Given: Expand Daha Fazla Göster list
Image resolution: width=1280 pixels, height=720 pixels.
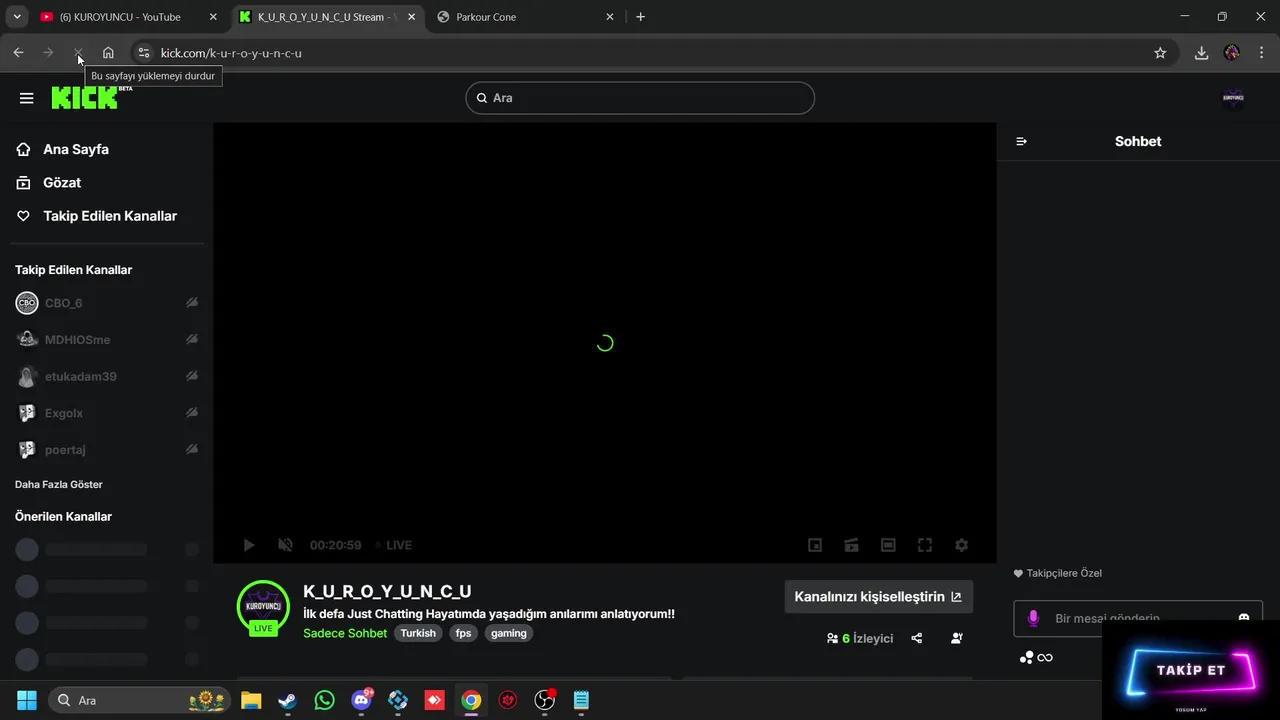Looking at the screenshot, I should coord(59,484).
